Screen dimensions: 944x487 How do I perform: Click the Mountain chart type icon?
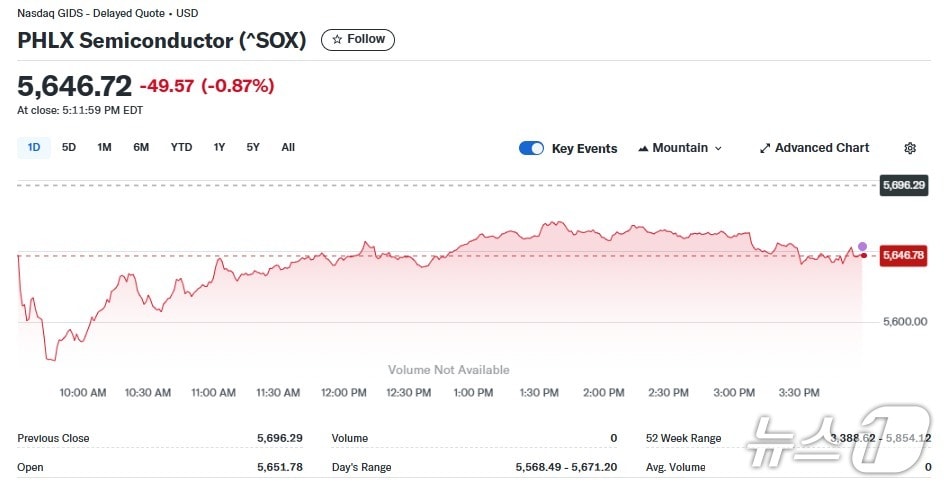tap(643, 148)
